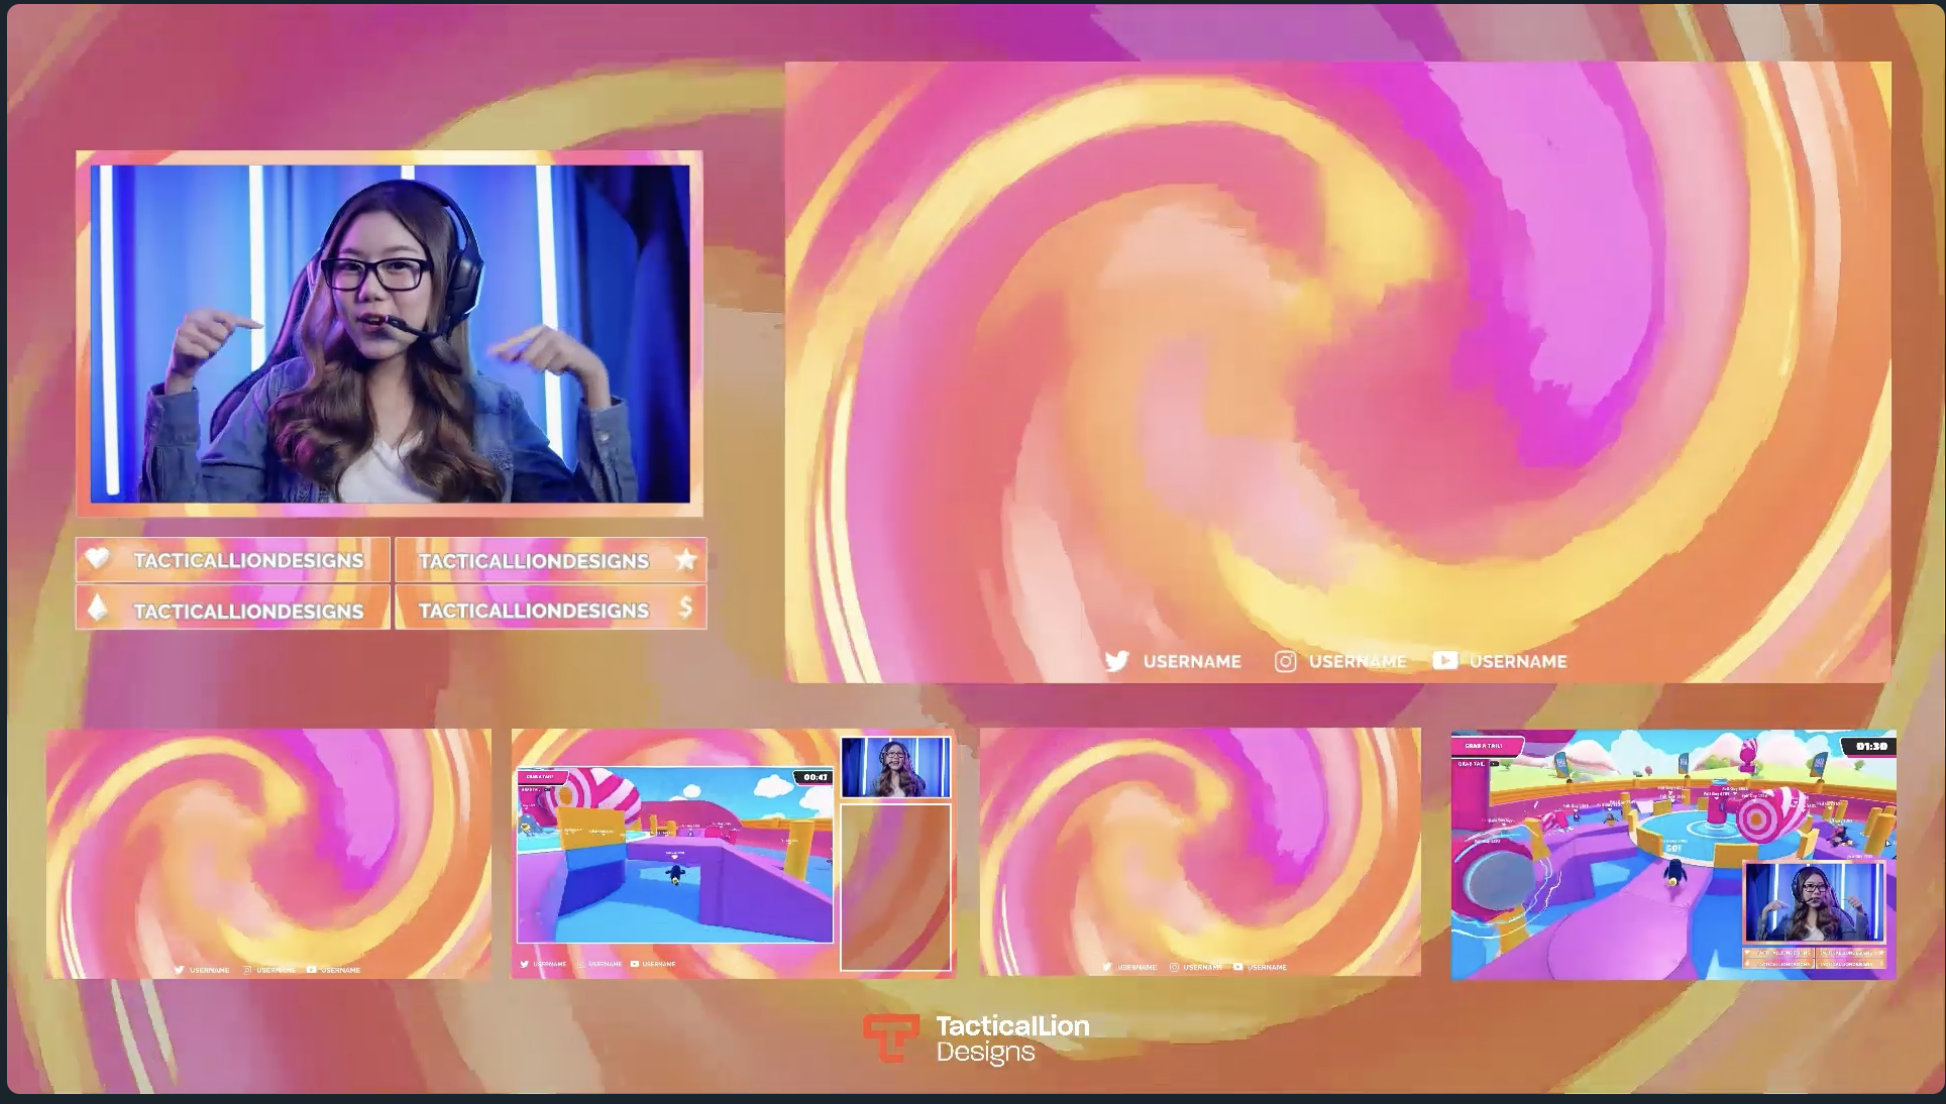Screen dimensions: 1946x1104
Task: Click the dollar sign icon on the donation panel
Action: click(685, 607)
